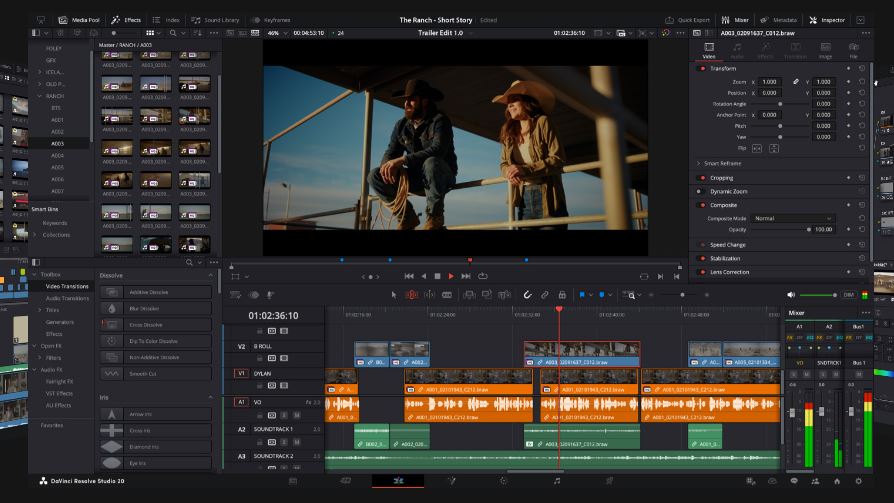Open the Composite Mode dropdown
894x503 pixels.
coord(792,218)
